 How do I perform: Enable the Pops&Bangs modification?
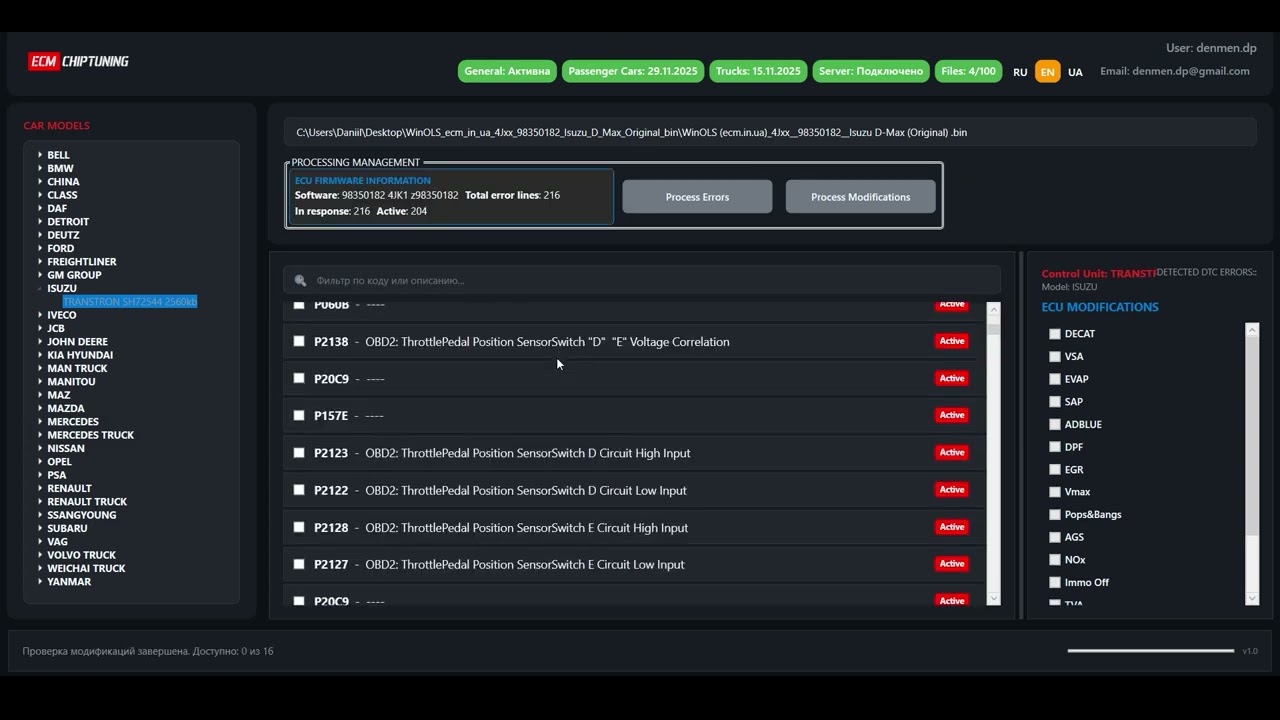click(1055, 514)
